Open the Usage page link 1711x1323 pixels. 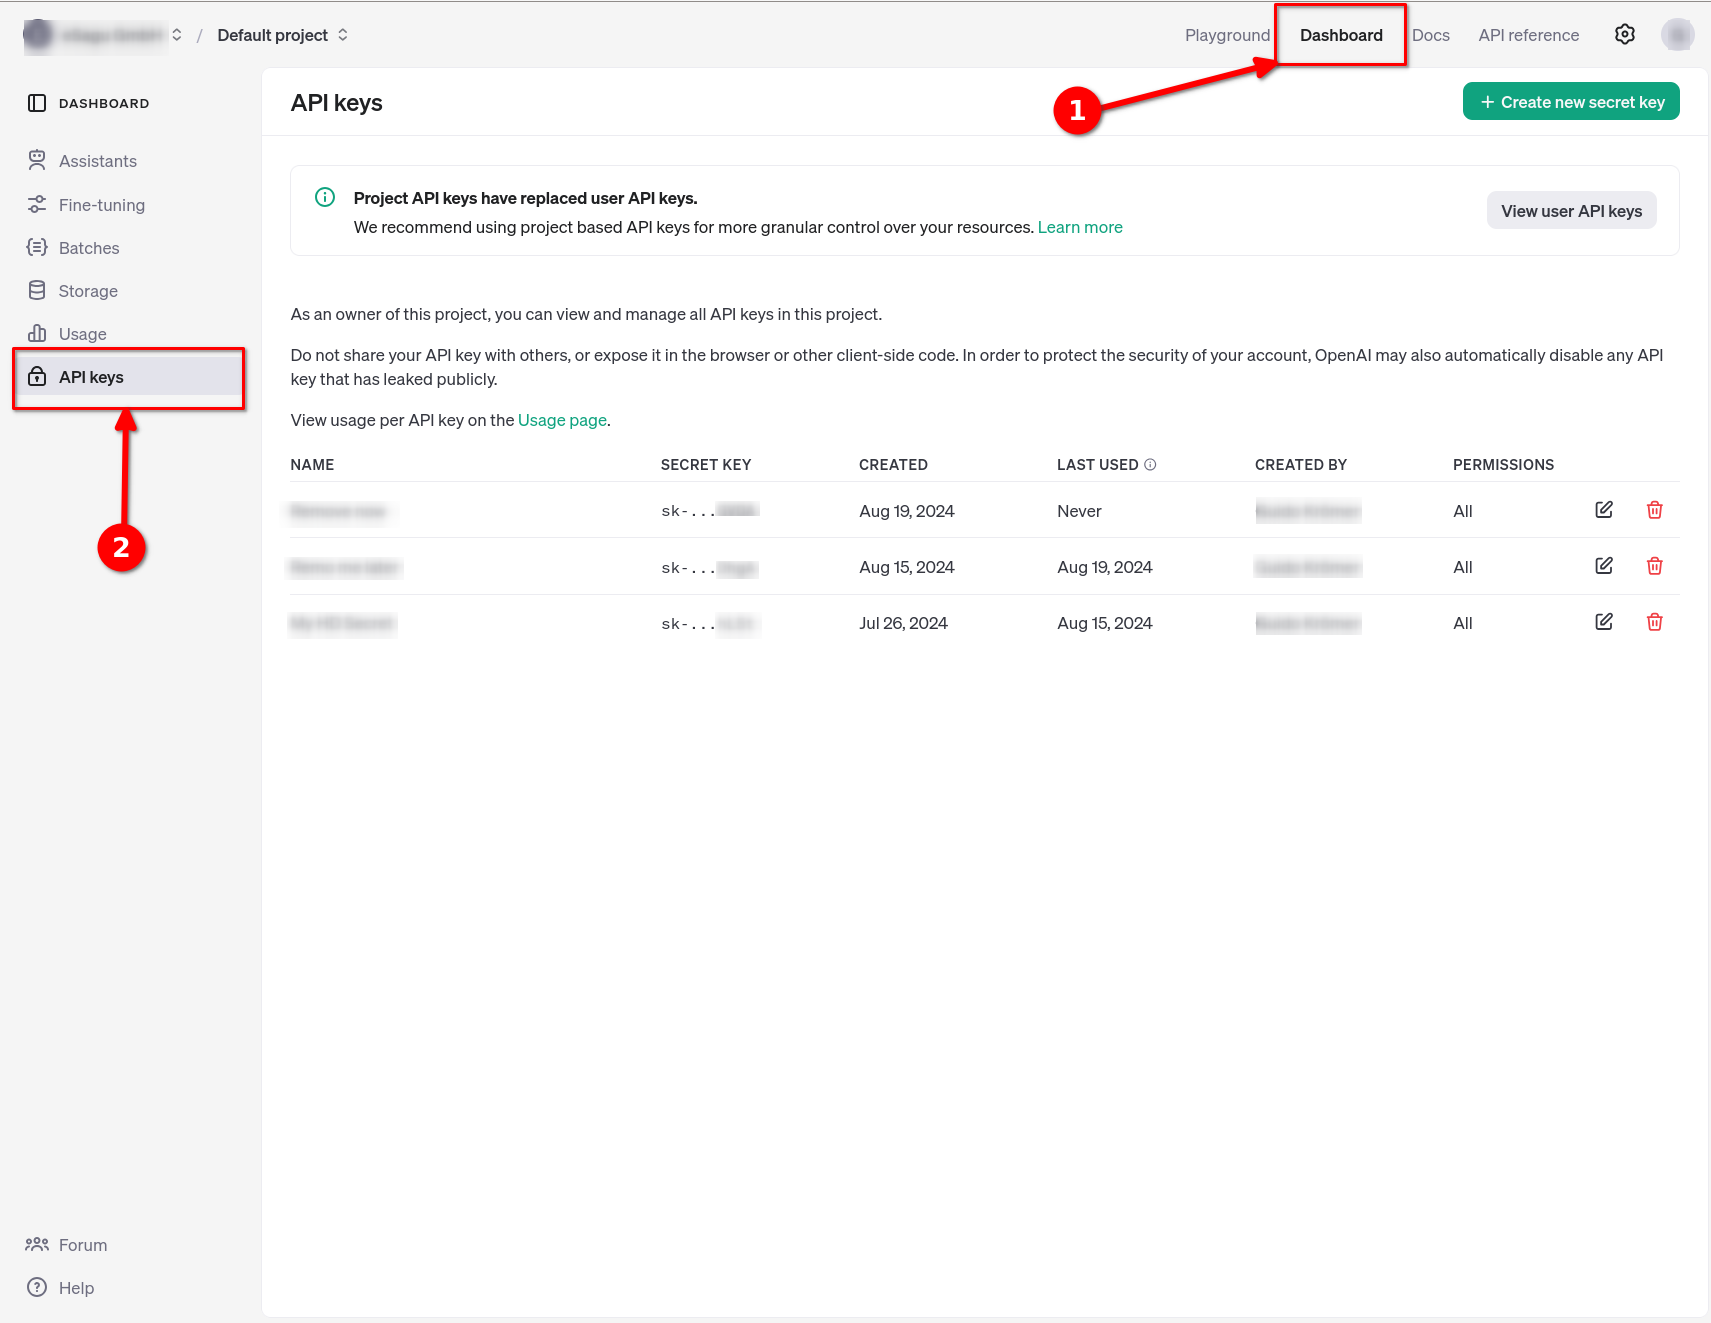[x=561, y=421]
